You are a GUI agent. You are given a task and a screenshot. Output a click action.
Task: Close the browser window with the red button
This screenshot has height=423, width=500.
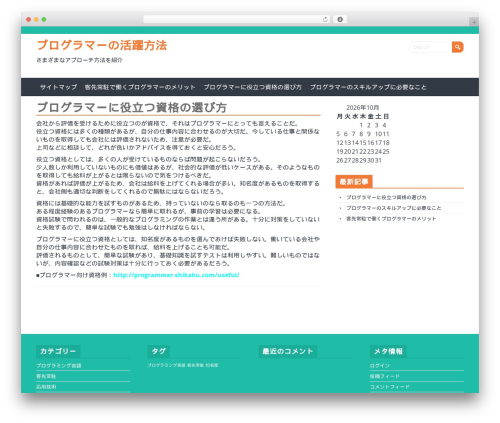click(29, 19)
